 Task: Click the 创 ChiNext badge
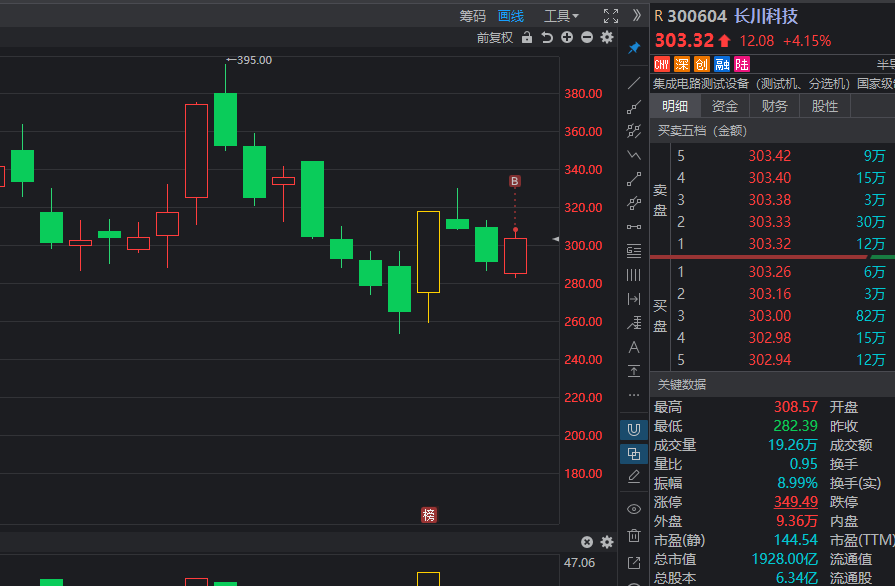702,64
